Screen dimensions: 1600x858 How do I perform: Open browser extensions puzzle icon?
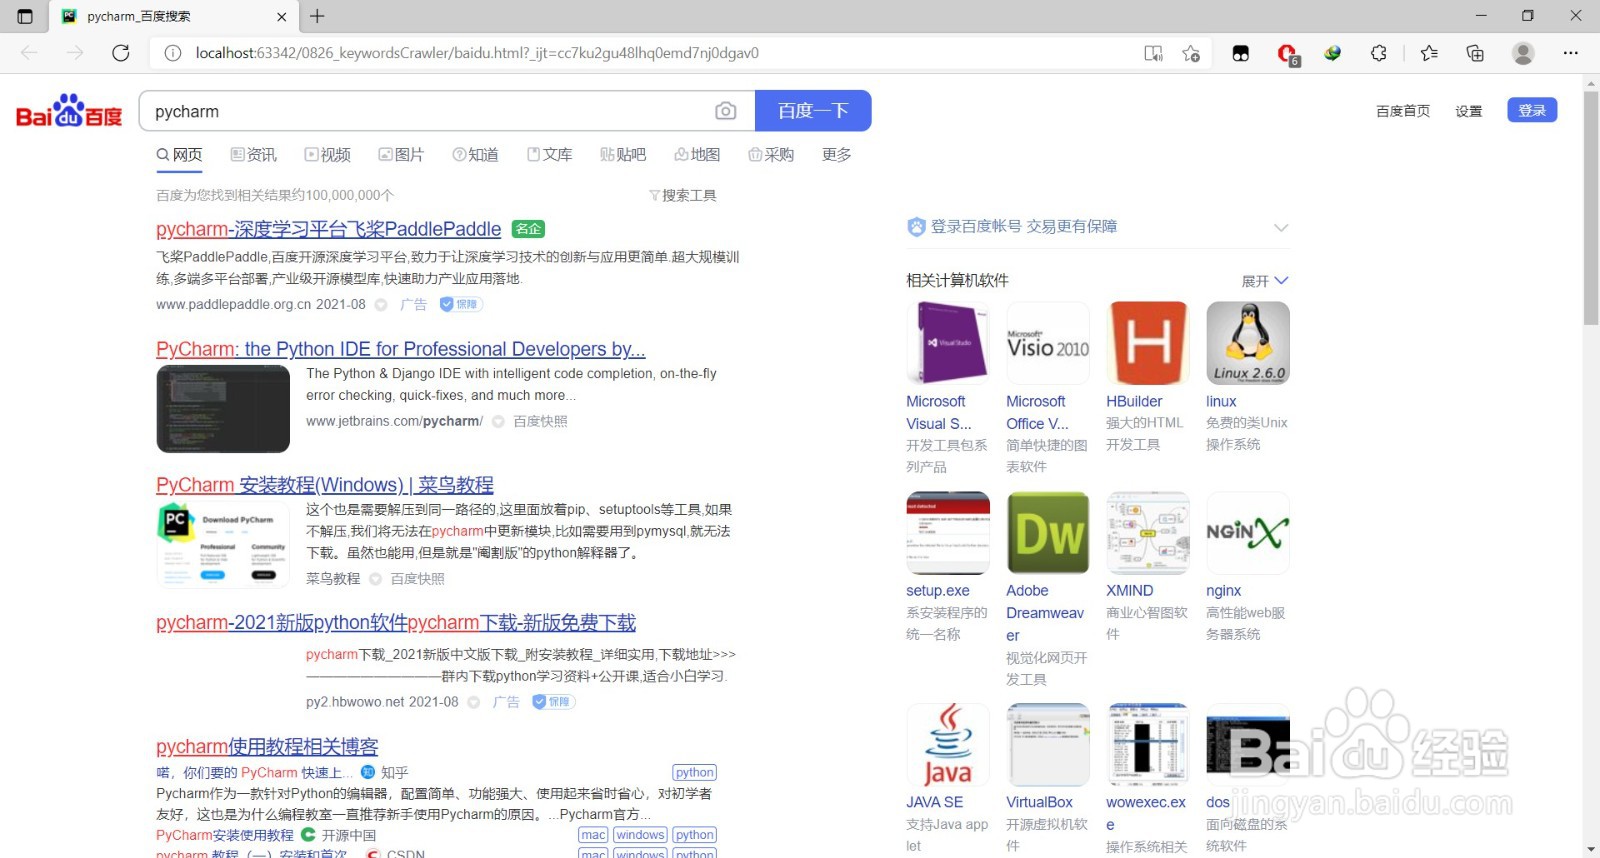pyautogui.click(x=1379, y=53)
